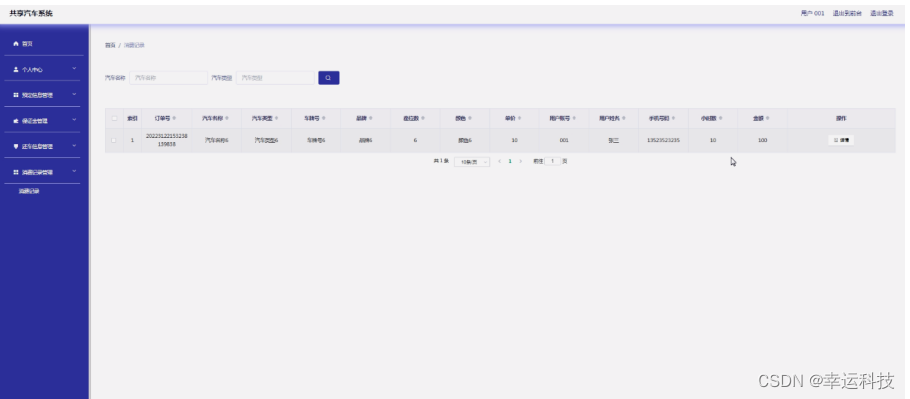Image resolution: width=910 pixels, height=399 pixels.
Task: Click the 车牌号6 cell
Action: tap(316, 140)
